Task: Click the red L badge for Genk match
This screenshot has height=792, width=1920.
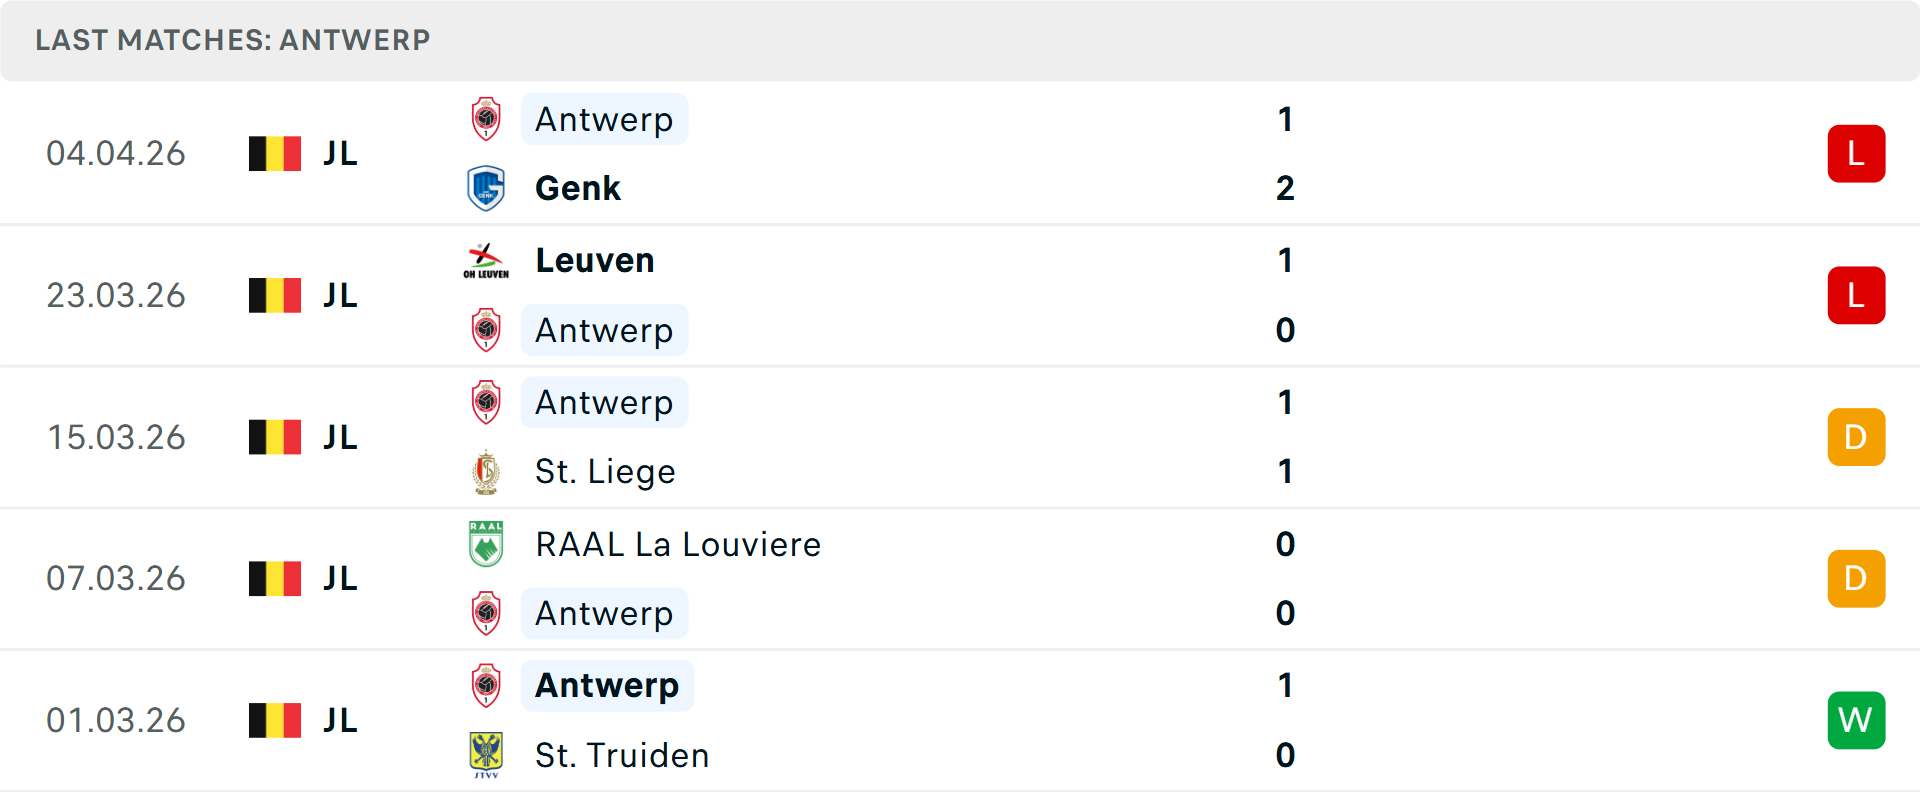Action: [x=1855, y=154]
